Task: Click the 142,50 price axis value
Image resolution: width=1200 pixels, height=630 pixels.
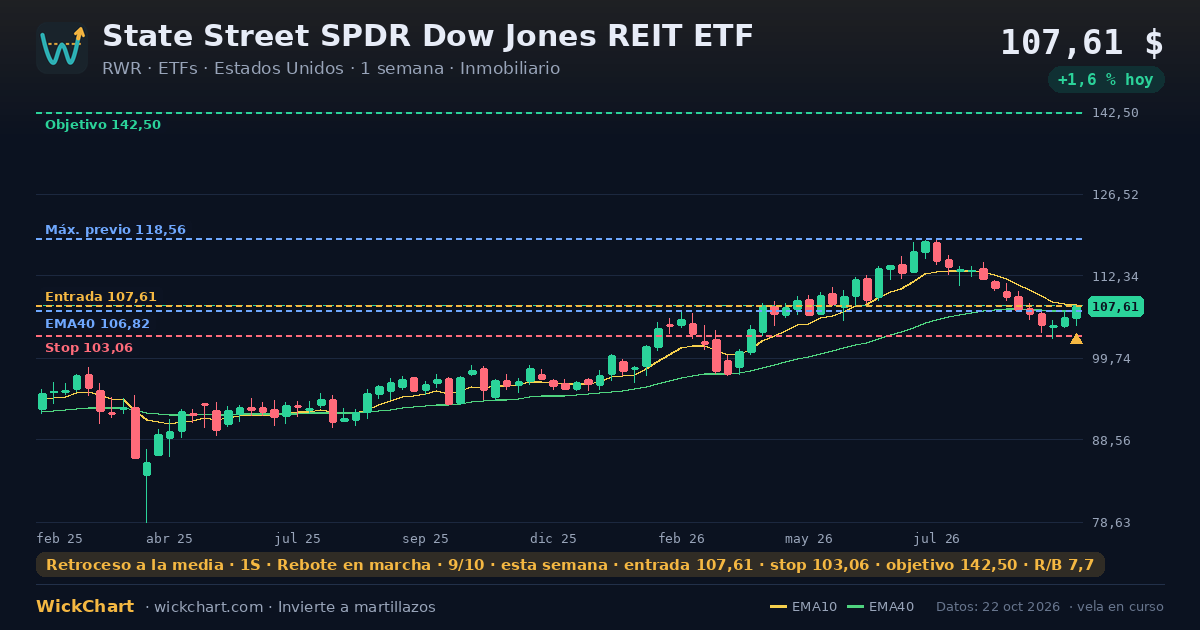Action: [x=1117, y=113]
